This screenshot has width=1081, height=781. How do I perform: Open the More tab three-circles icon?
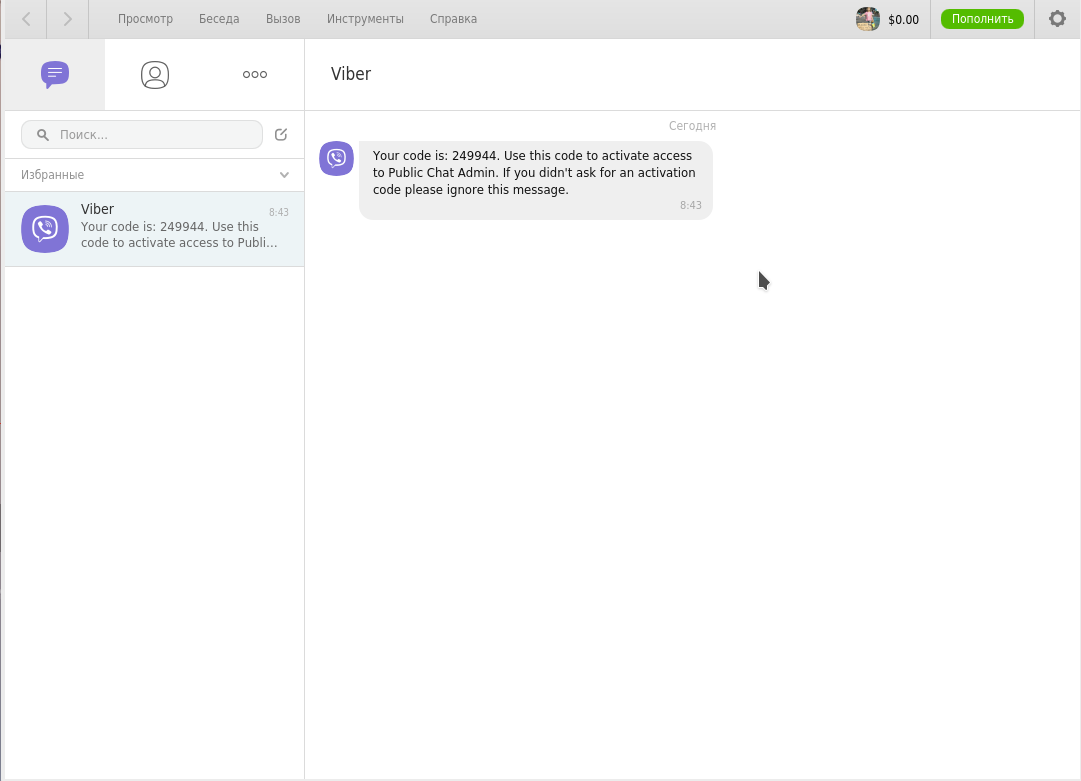click(255, 74)
